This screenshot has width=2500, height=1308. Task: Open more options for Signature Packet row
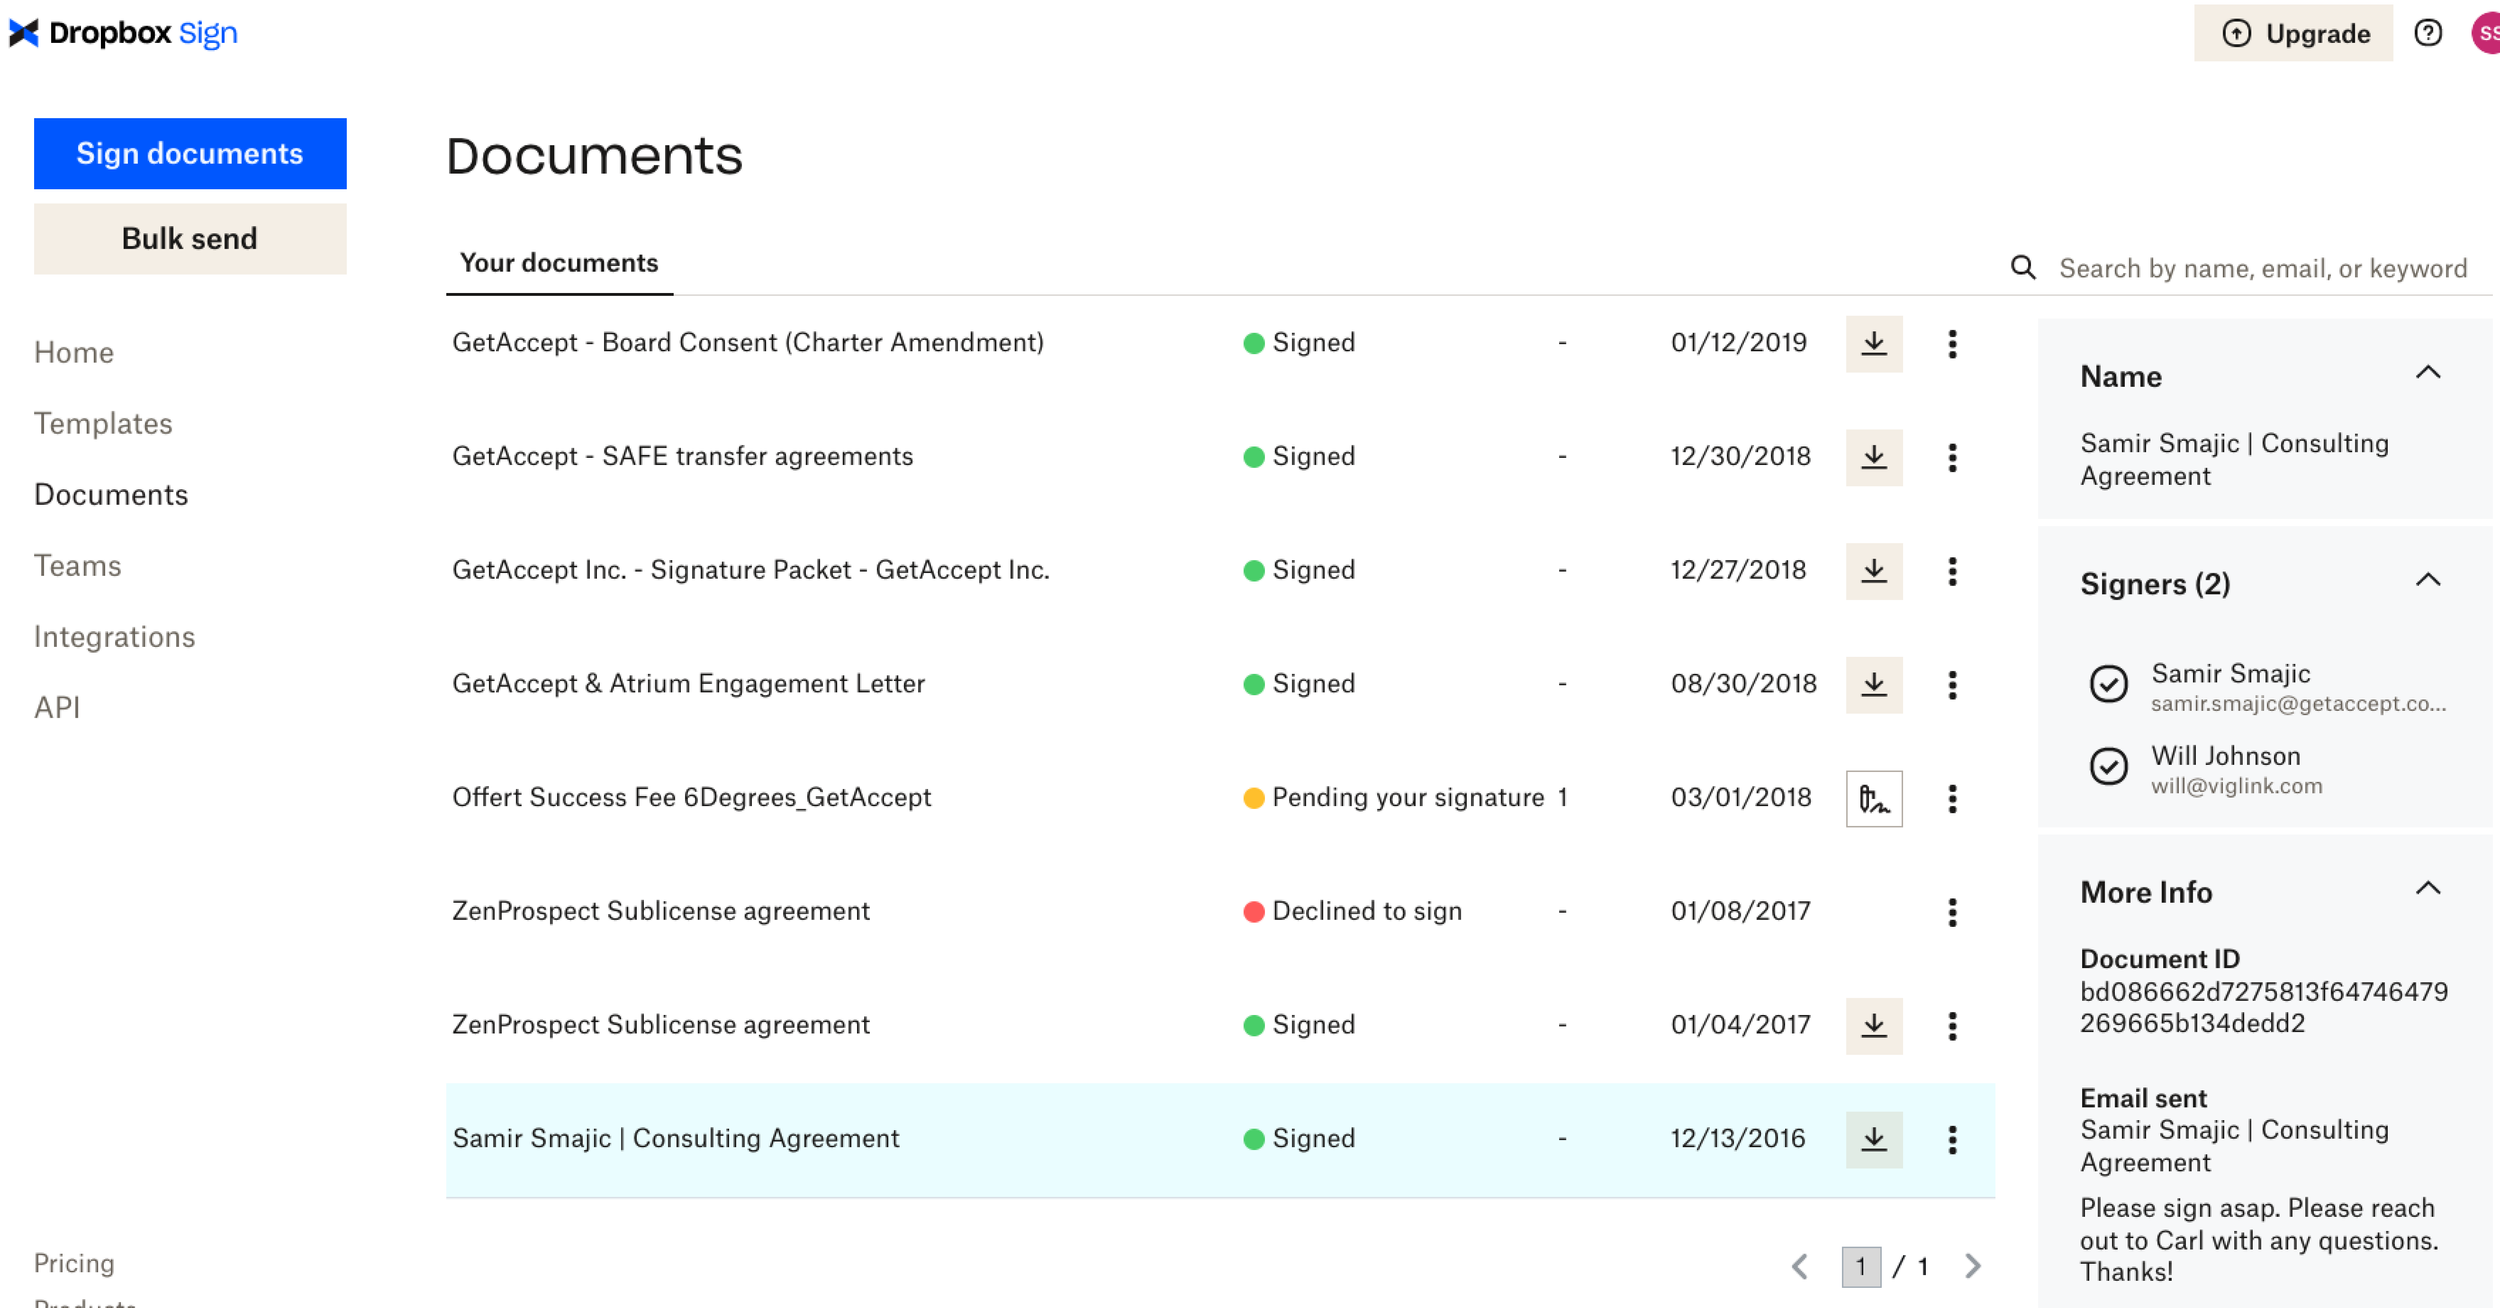pyautogui.click(x=1952, y=571)
